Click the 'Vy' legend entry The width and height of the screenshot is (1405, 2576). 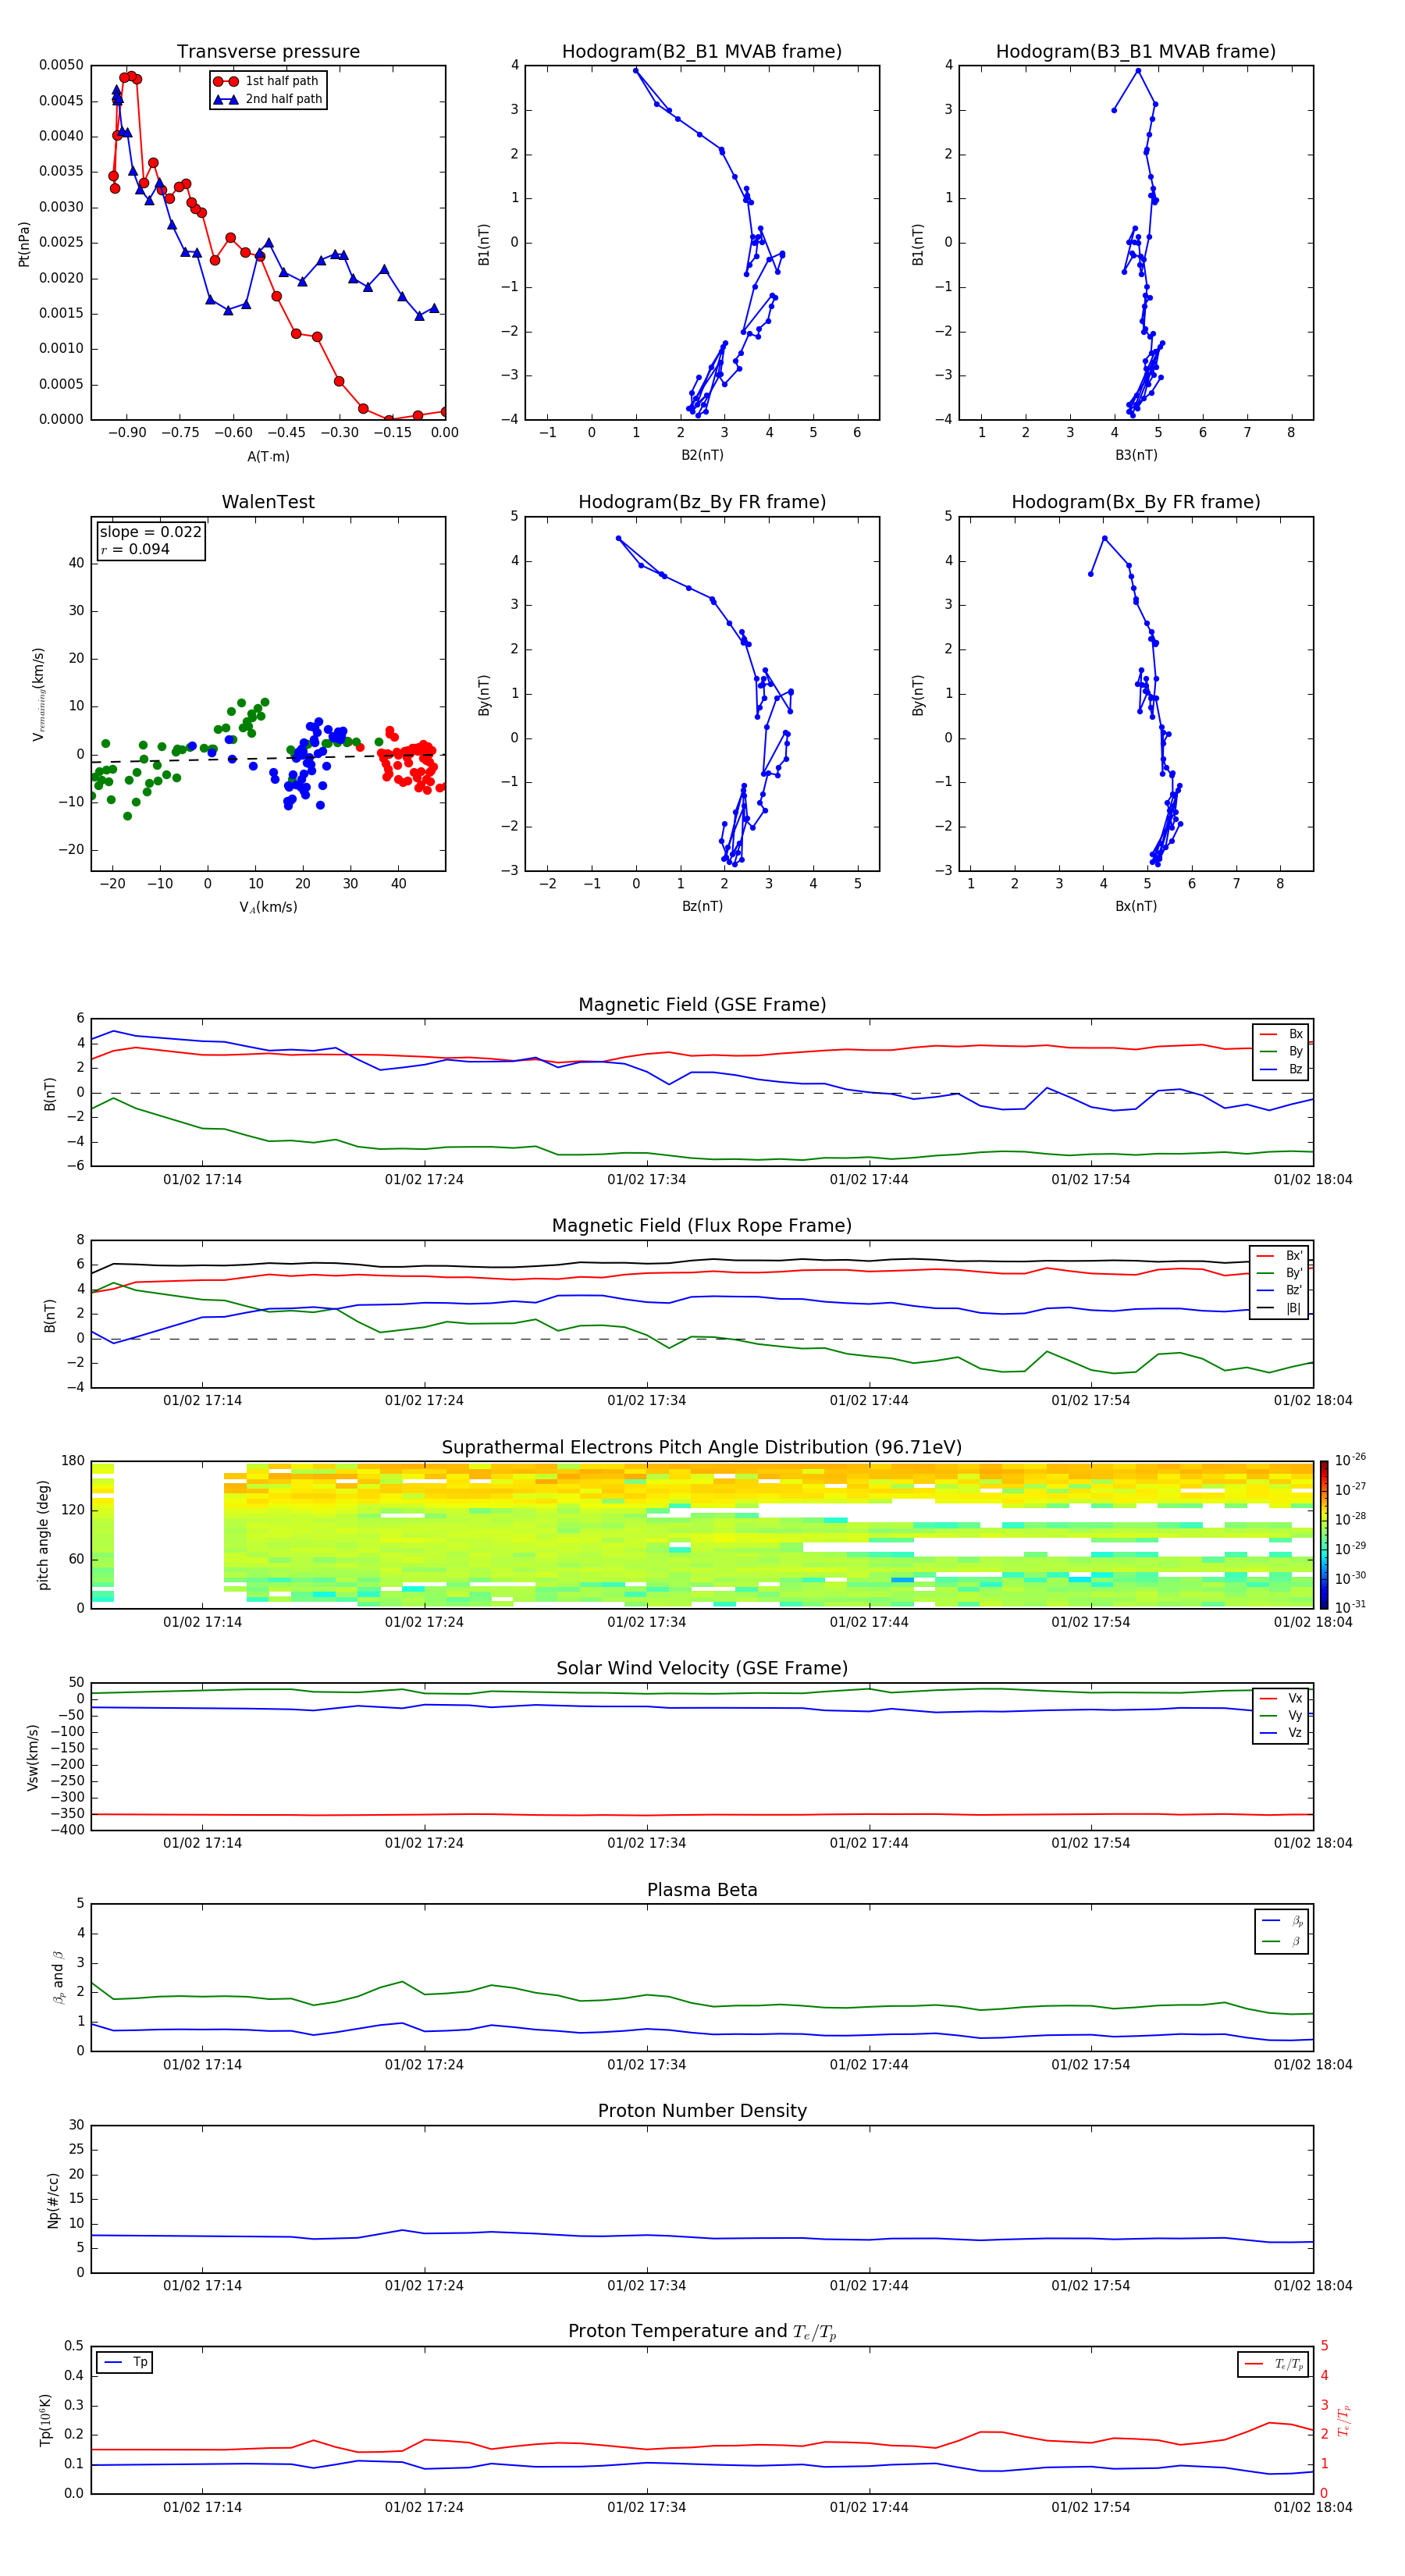1281,1715
